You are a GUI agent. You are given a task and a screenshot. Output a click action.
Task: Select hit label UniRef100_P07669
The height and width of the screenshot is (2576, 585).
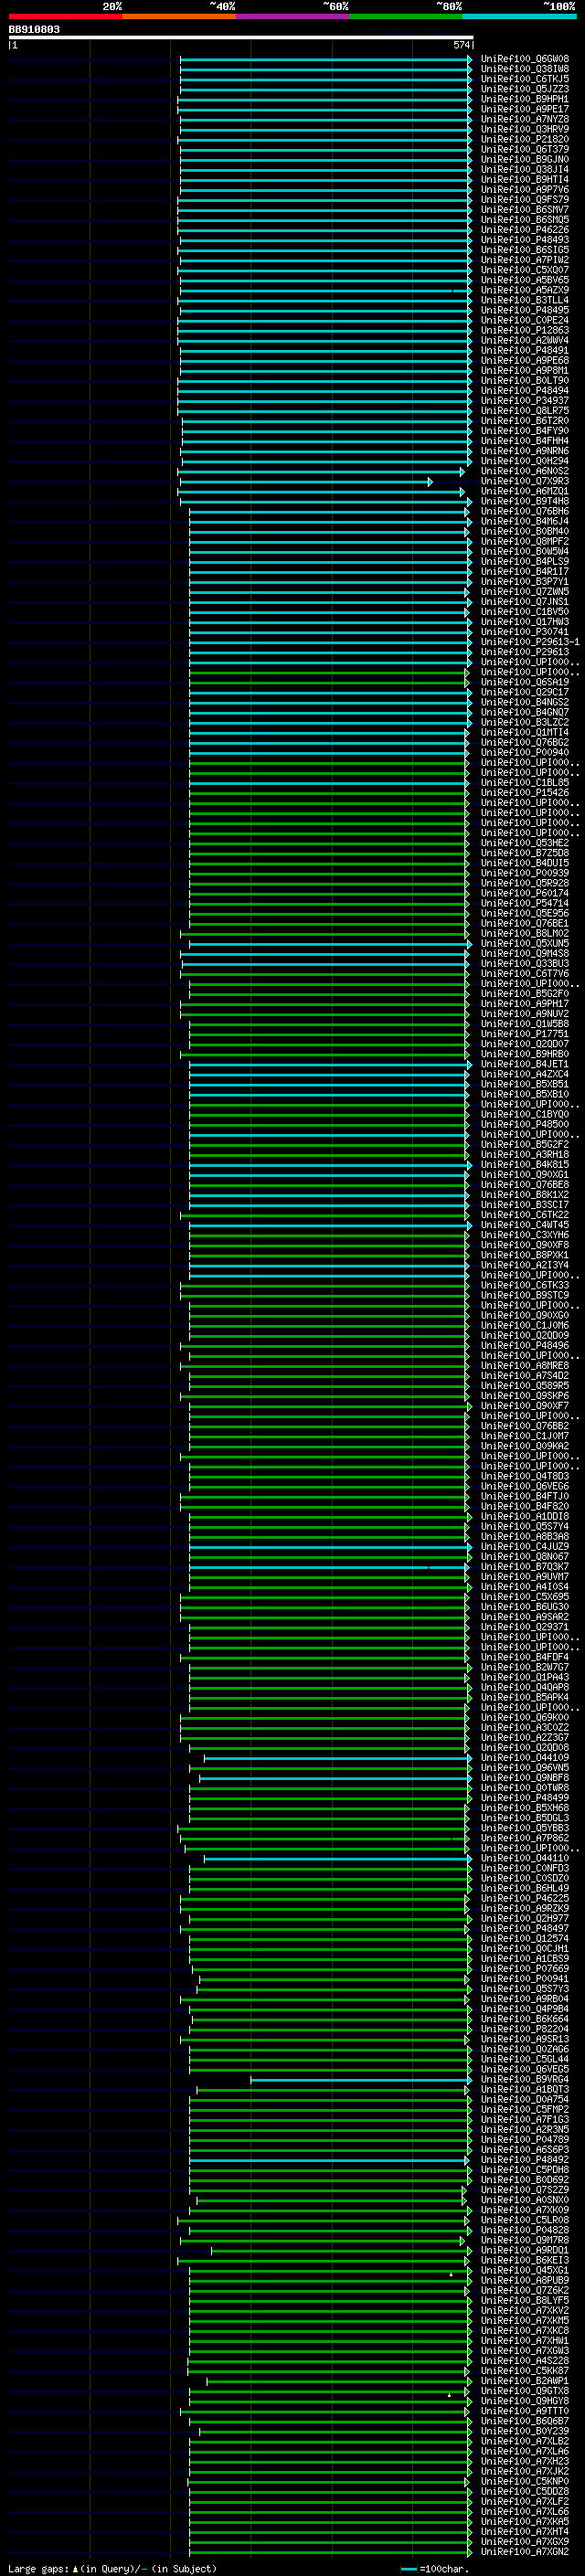[525, 1969]
